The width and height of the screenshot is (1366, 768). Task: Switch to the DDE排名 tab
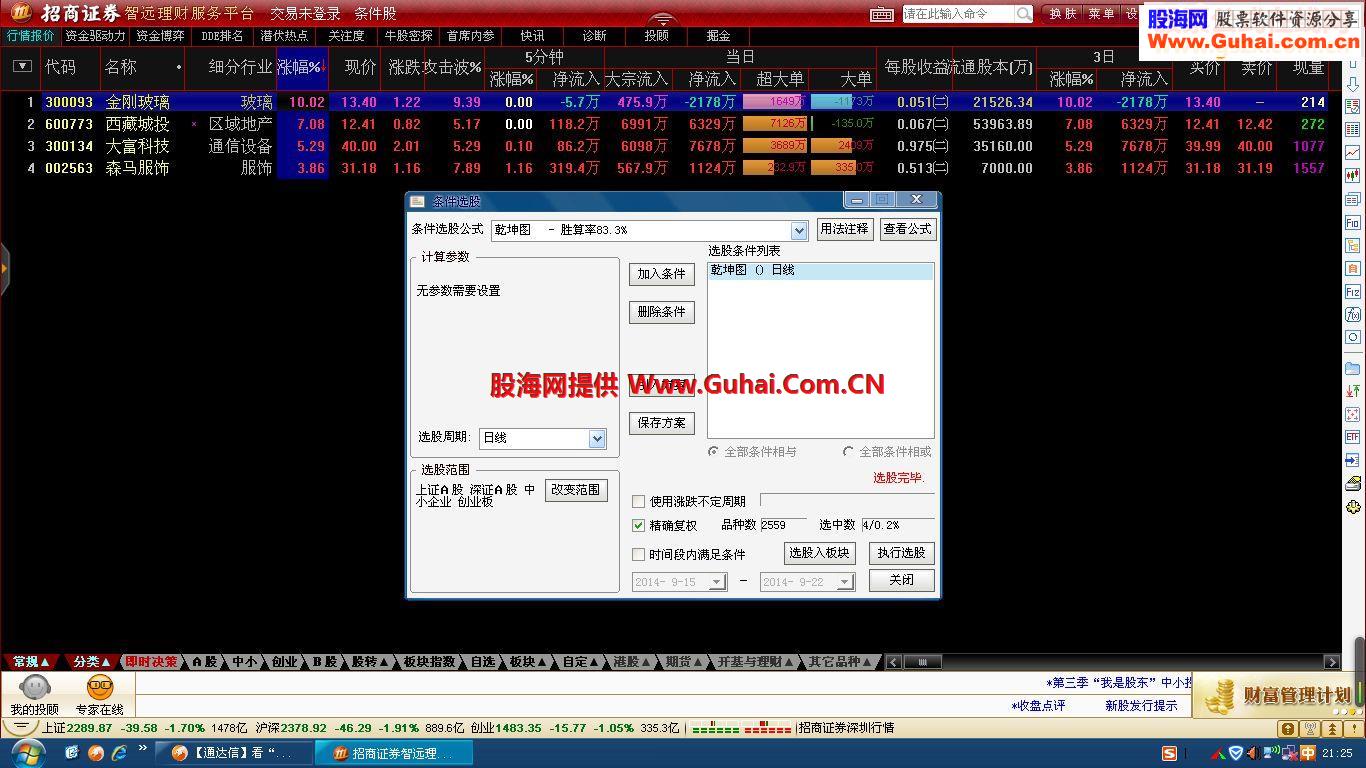(x=222, y=35)
